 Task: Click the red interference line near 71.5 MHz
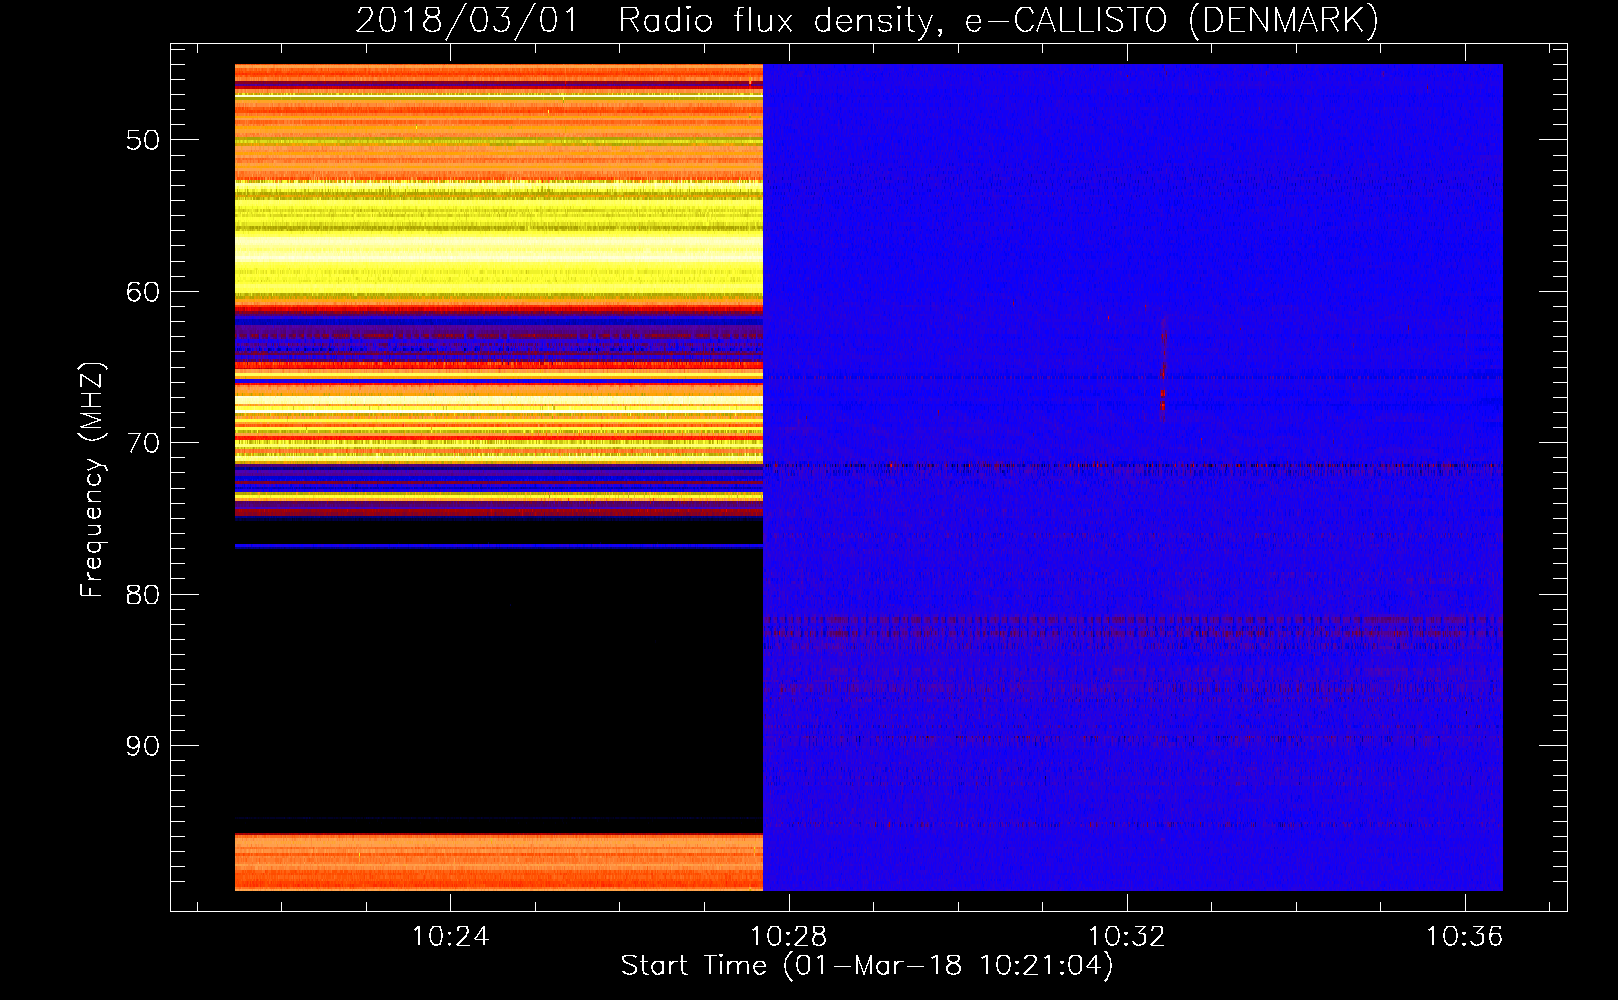(1133, 466)
